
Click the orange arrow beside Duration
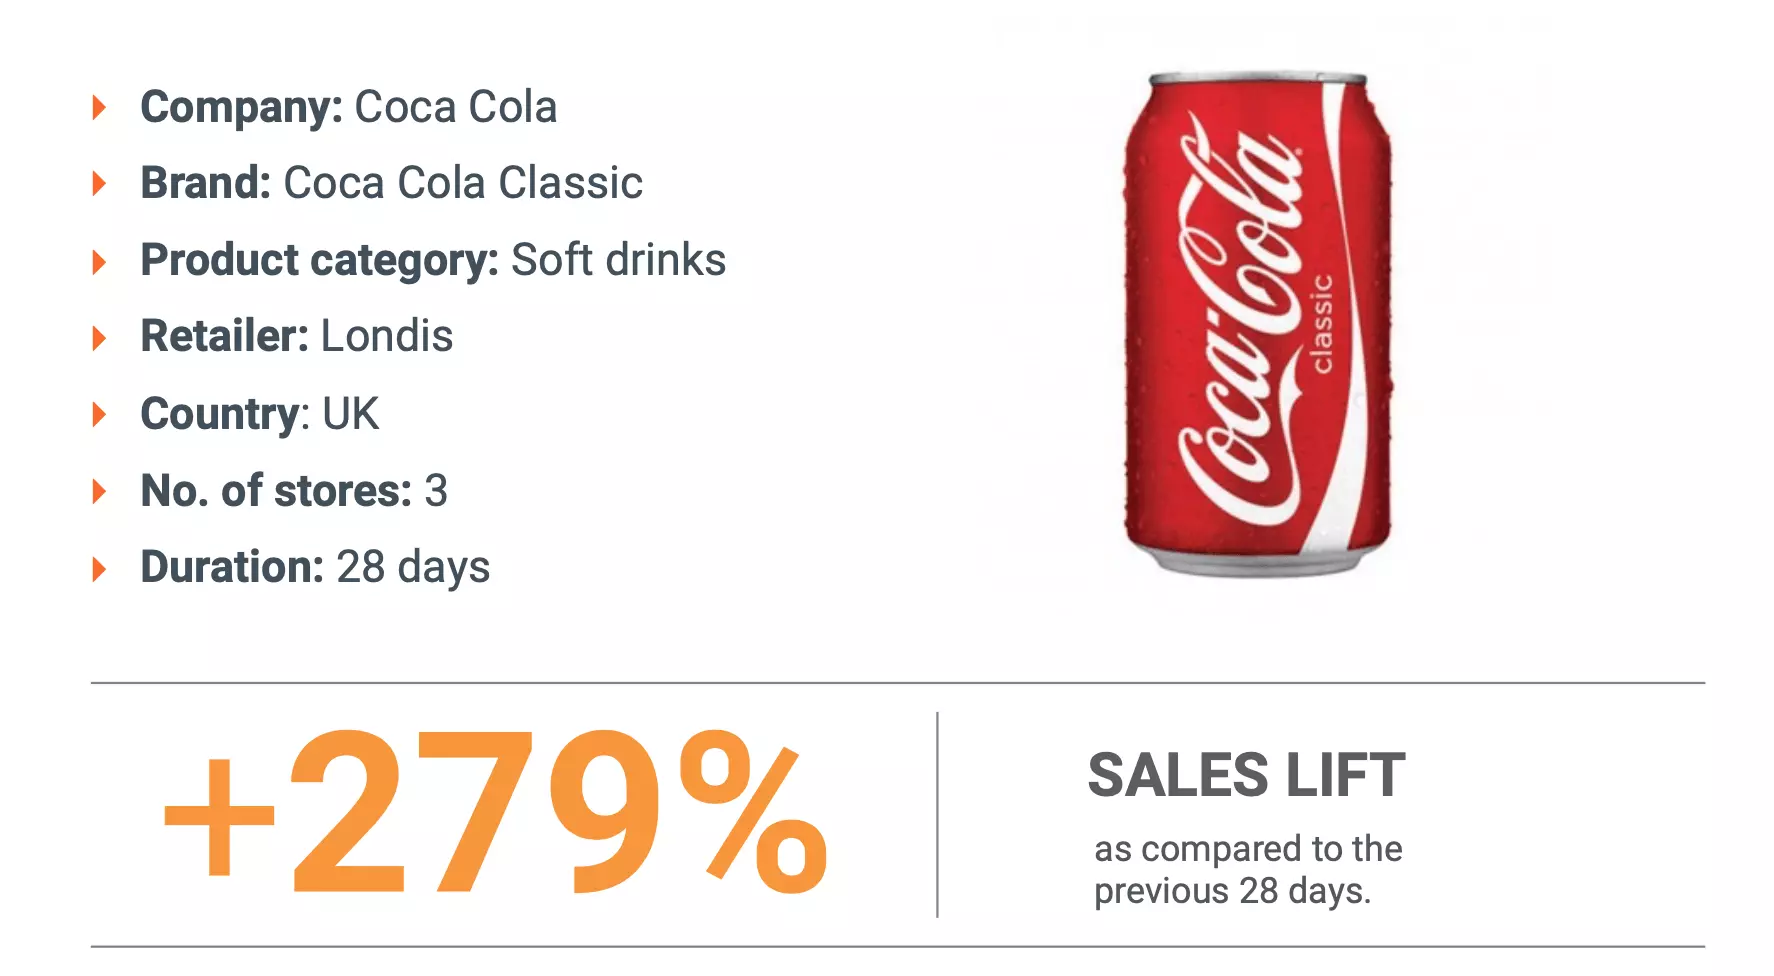coord(99,568)
